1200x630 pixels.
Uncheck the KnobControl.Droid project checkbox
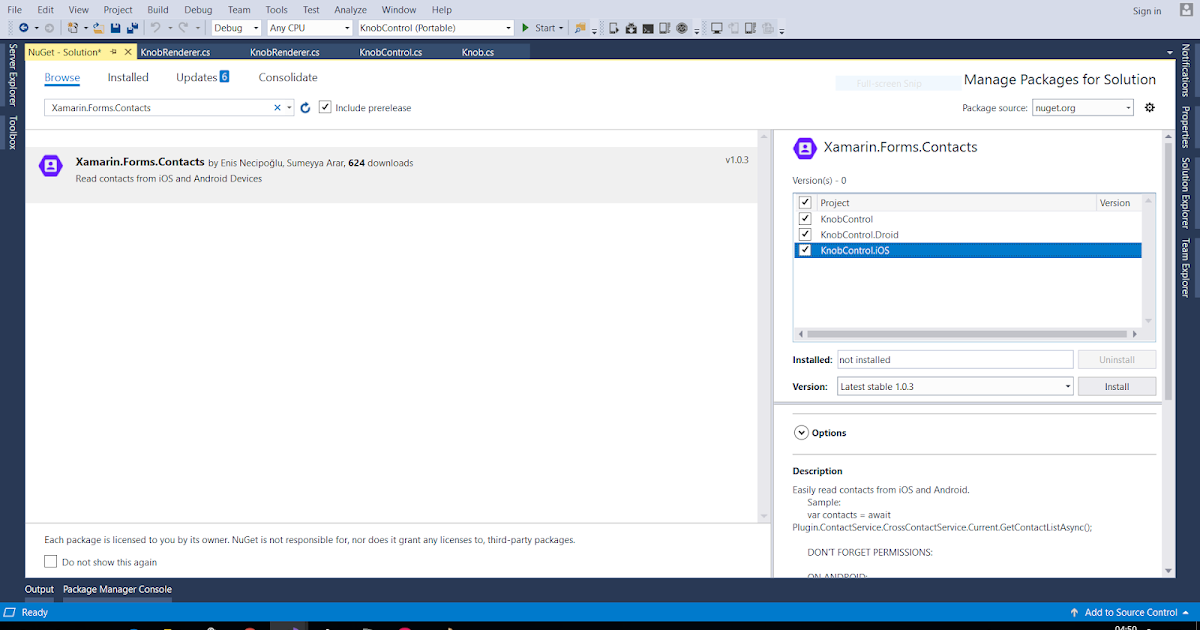(805, 234)
